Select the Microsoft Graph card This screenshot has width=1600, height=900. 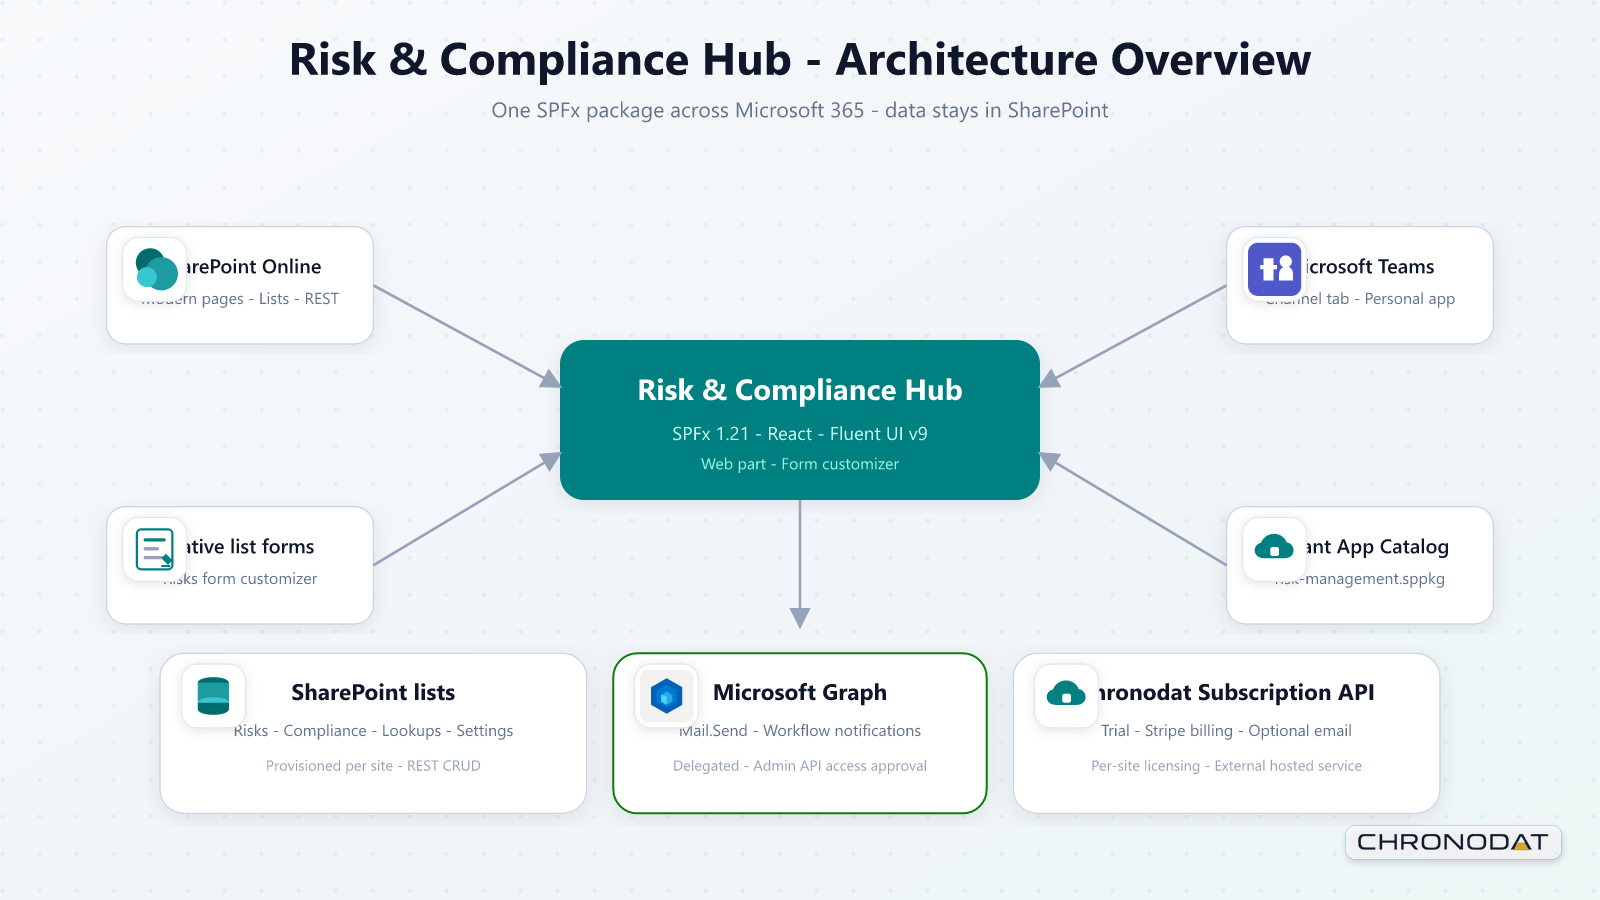[x=800, y=733]
